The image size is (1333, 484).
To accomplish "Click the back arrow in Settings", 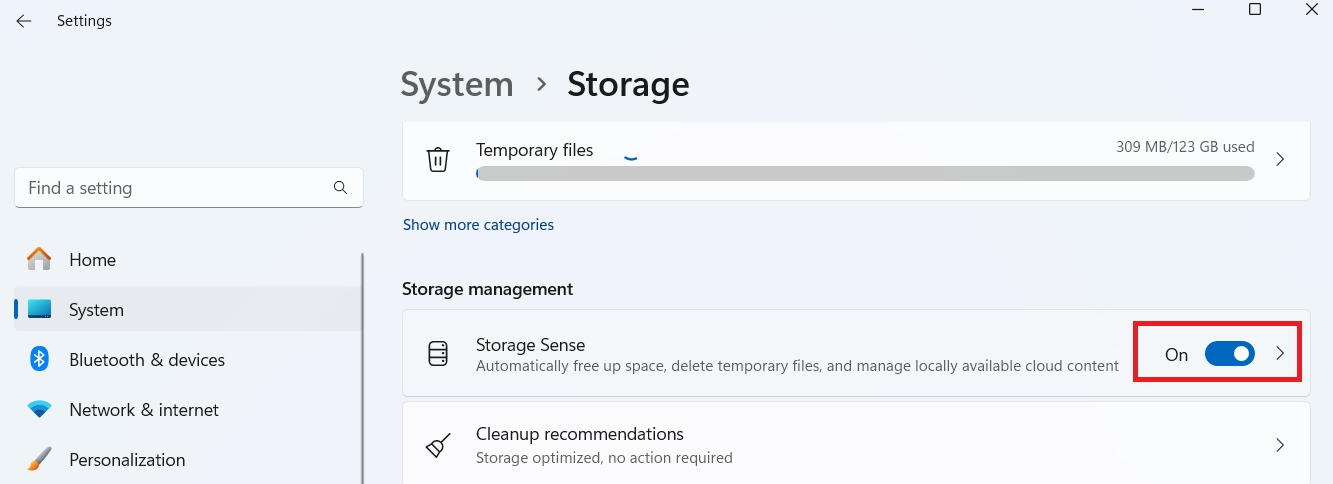I will point(23,21).
